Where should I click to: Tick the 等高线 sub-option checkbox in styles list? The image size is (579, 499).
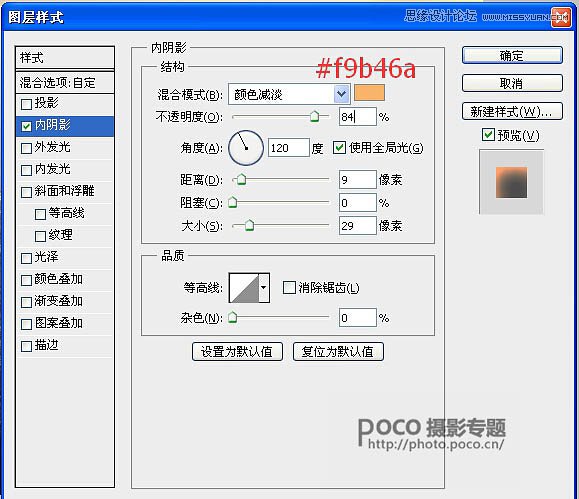(x=40, y=215)
